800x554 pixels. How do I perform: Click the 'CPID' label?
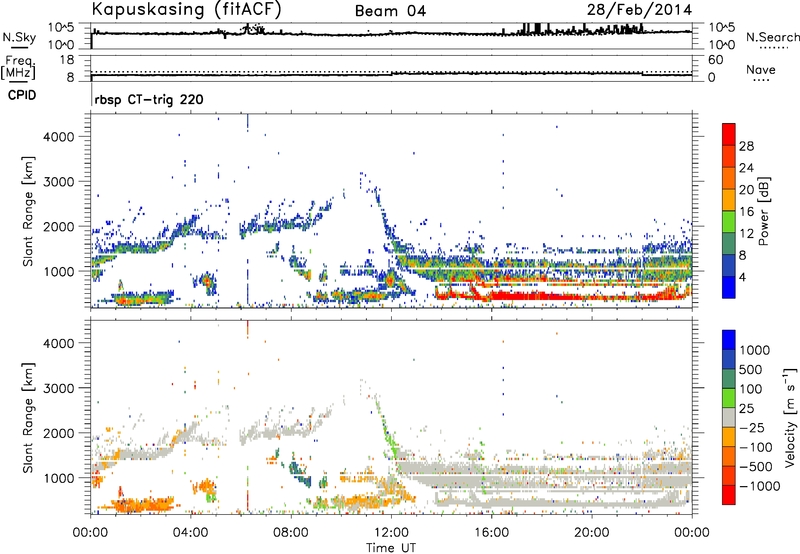22,95
